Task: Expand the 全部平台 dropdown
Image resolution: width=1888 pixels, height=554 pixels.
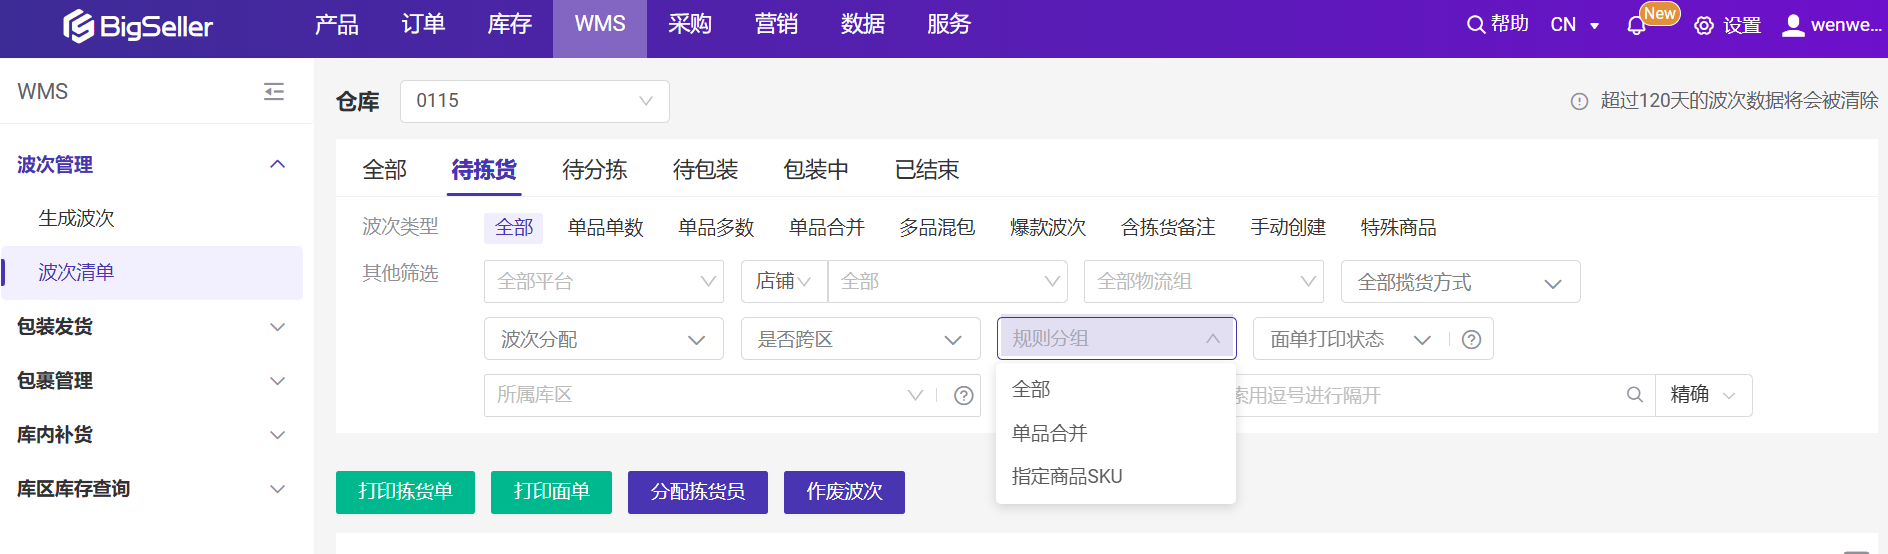Action: [603, 282]
